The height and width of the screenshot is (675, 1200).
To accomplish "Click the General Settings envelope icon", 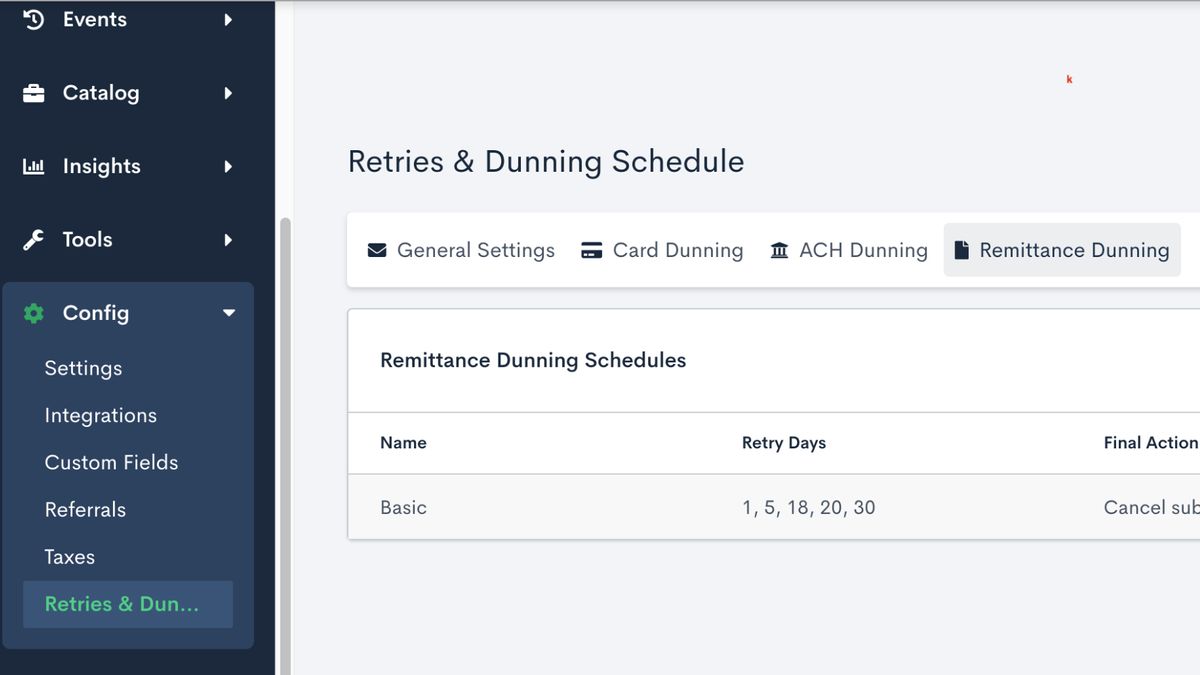I will point(377,250).
